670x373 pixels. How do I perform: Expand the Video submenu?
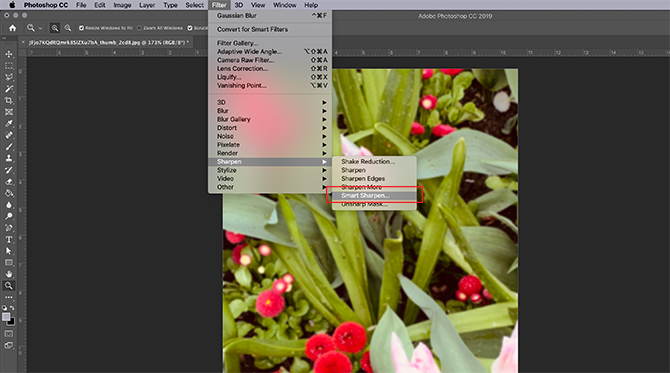[270, 179]
